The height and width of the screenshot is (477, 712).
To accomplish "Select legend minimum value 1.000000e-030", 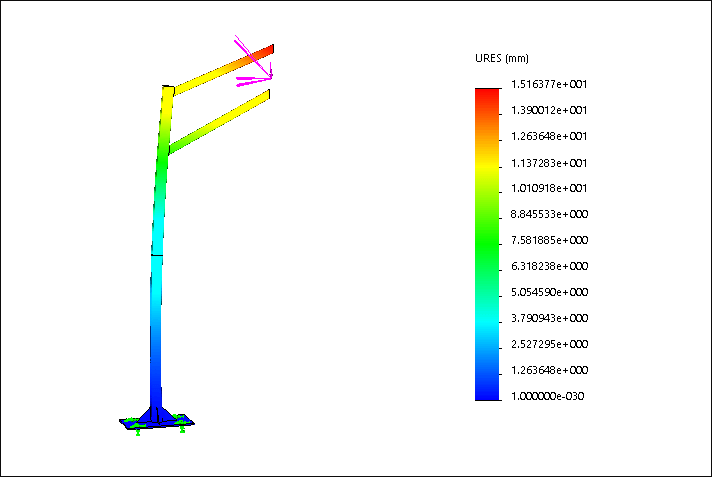I will pyautogui.click(x=548, y=396).
